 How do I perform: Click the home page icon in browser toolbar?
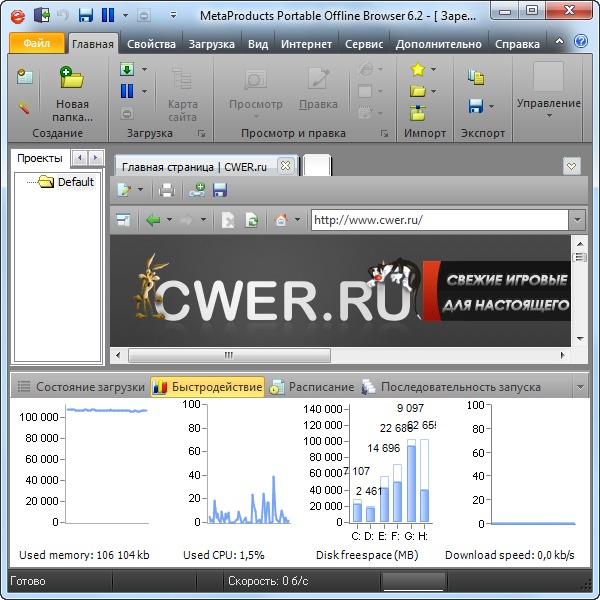pos(281,220)
